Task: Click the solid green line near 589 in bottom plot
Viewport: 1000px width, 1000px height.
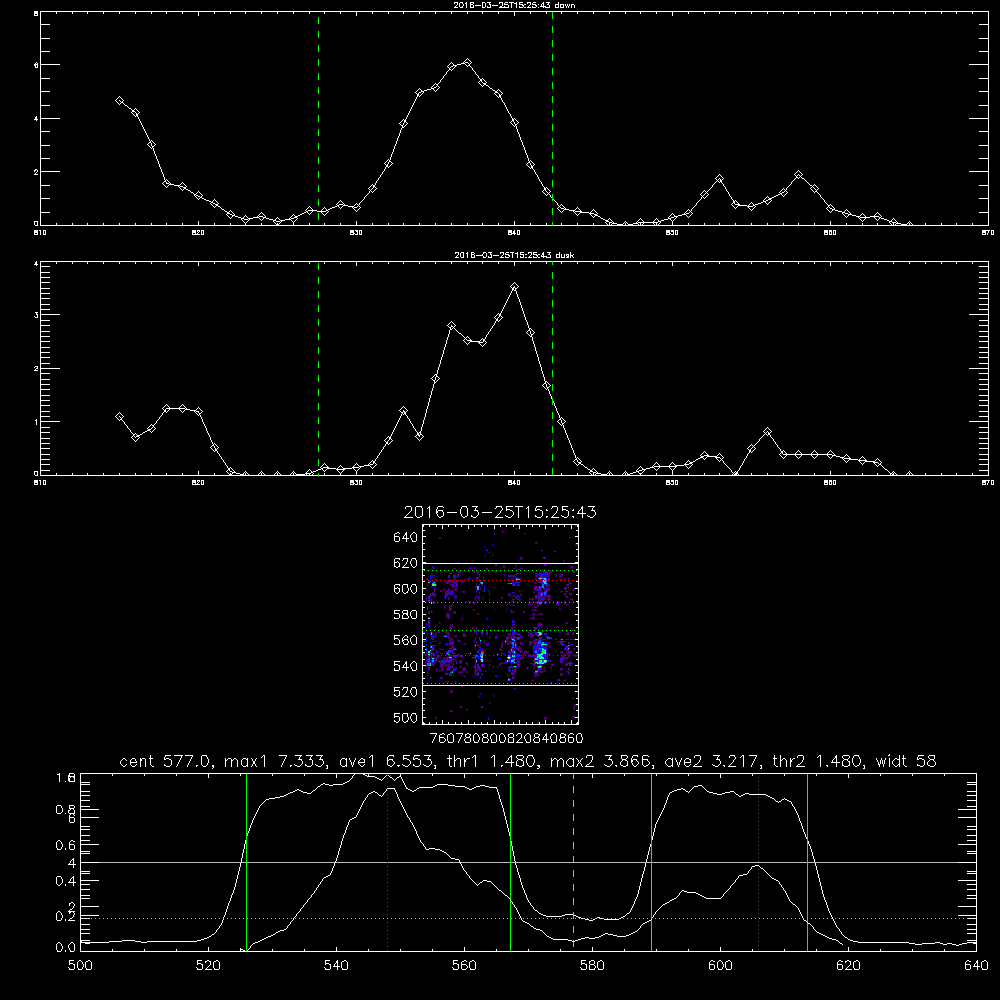Action: [651, 862]
